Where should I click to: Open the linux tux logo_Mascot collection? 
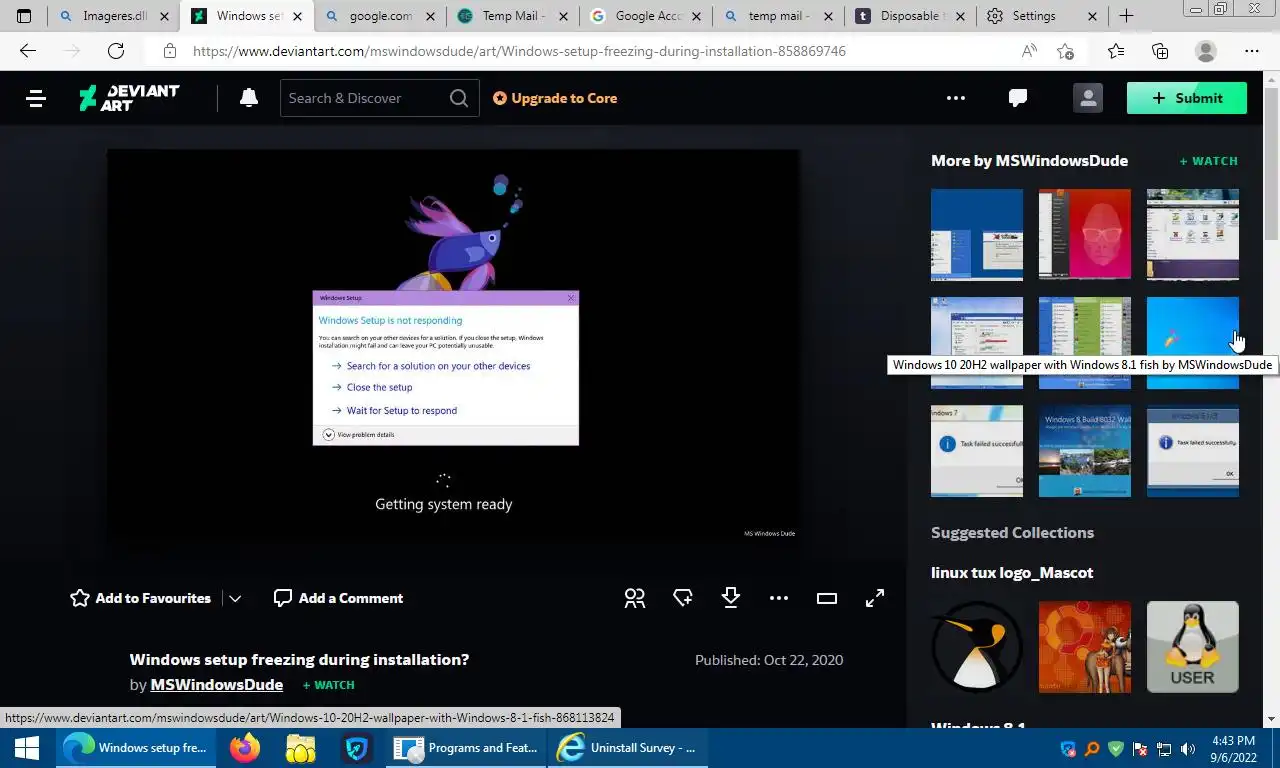1012,573
